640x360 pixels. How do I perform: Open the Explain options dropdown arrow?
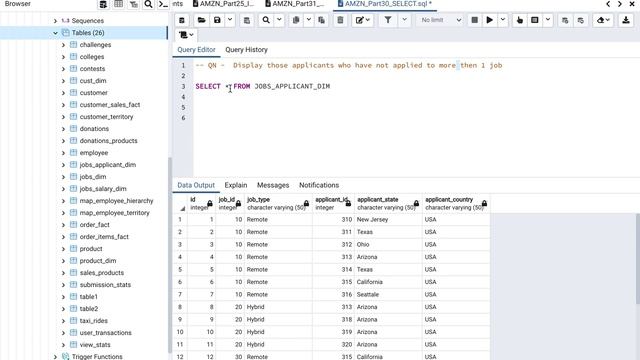(548, 20)
